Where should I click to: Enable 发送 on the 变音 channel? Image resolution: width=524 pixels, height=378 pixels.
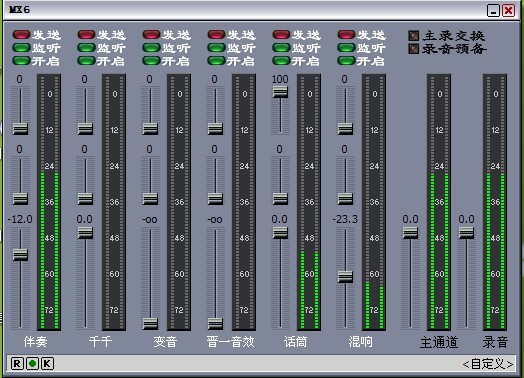tap(151, 35)
